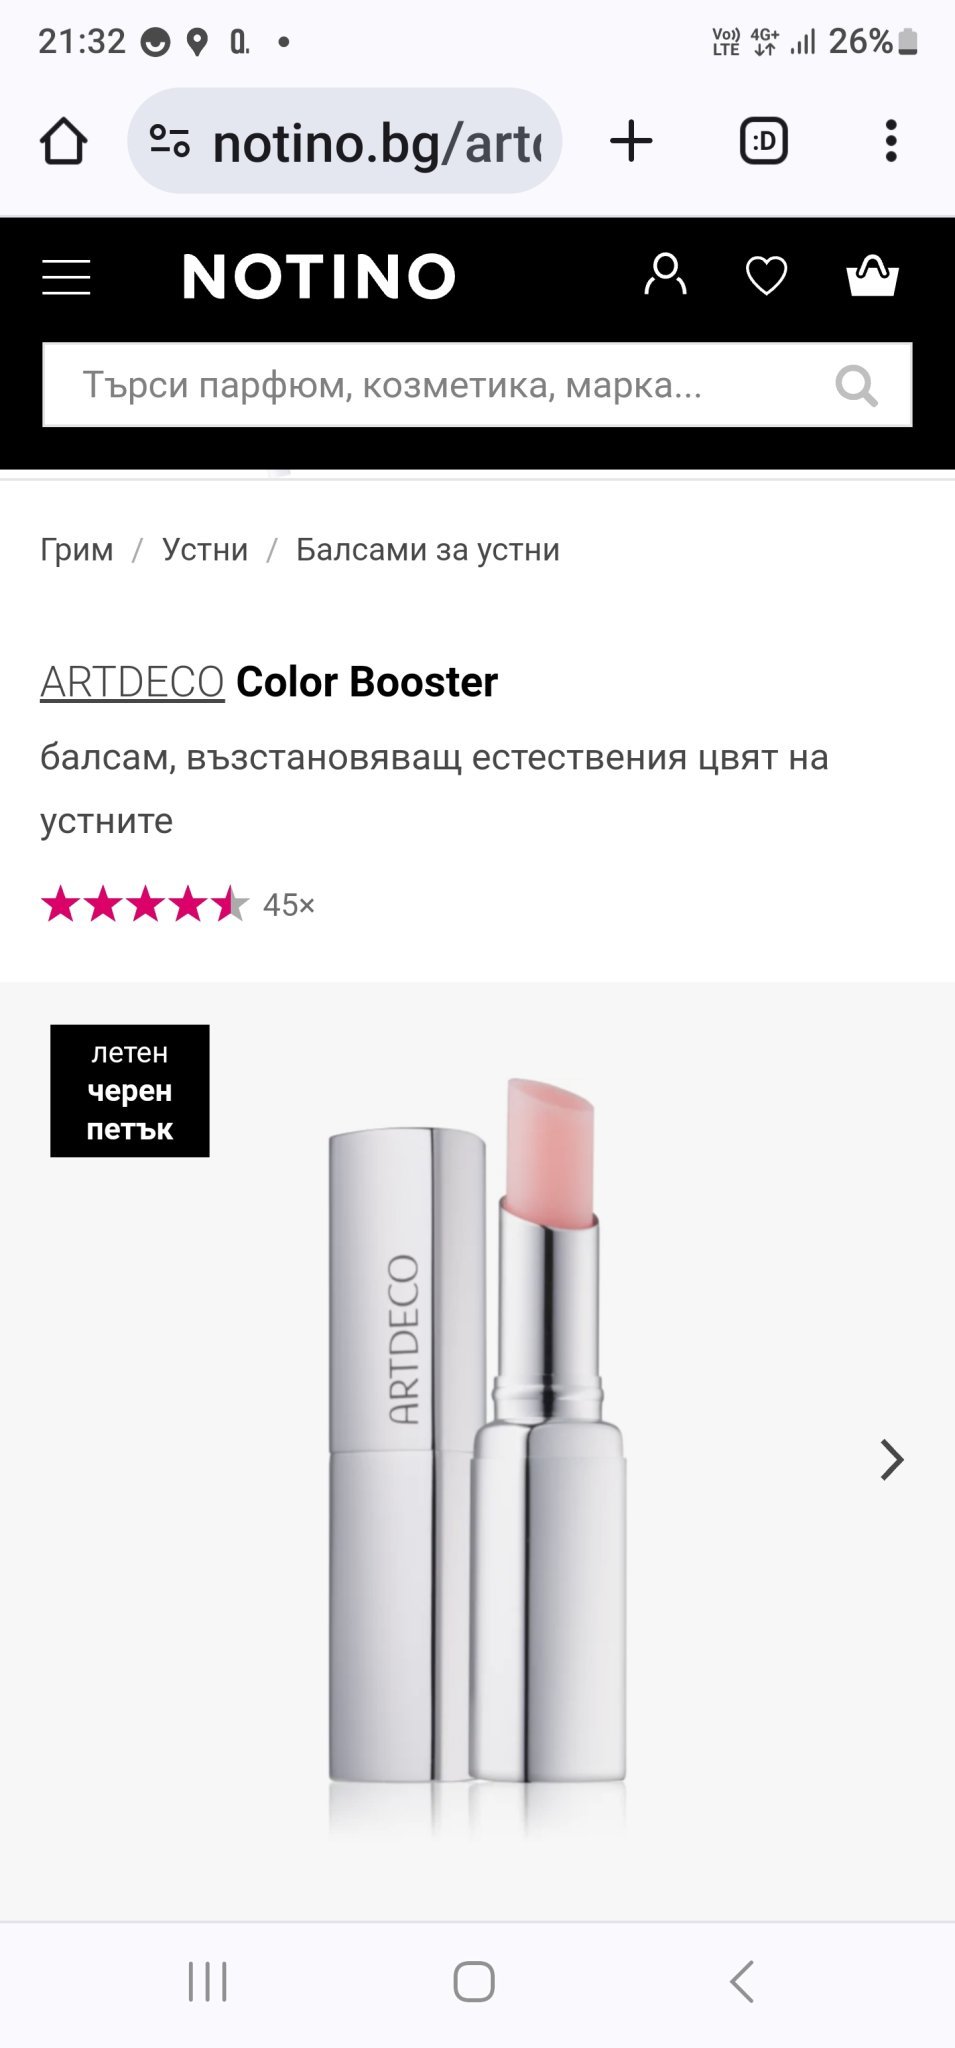Tap the Android back navigation button
This screenshot has height=2048, width=955.
pyautogui.click(x=741, y=1981)
